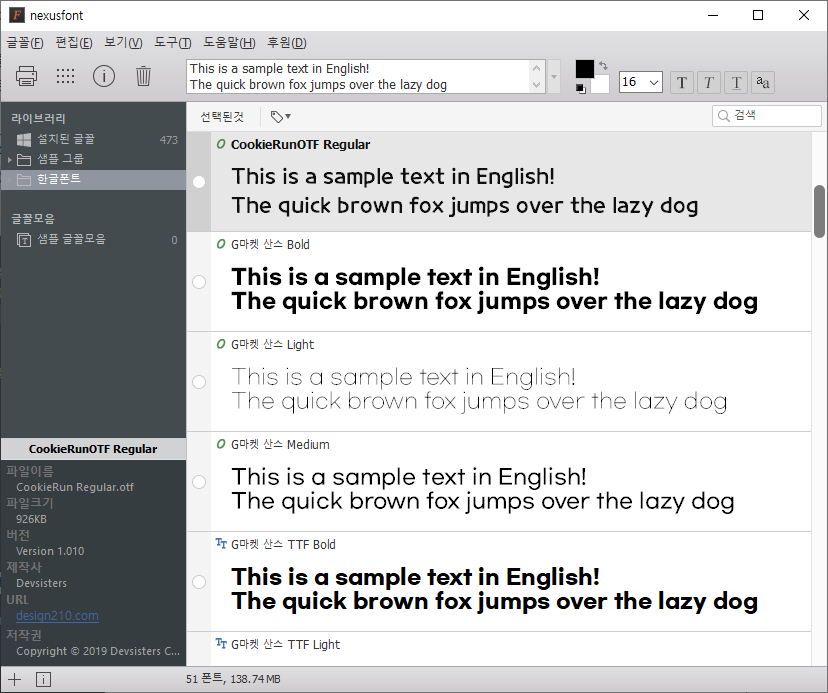Click the 검색 search input field
This screenshot has width=828, height=693.
[x=767, y=116]
